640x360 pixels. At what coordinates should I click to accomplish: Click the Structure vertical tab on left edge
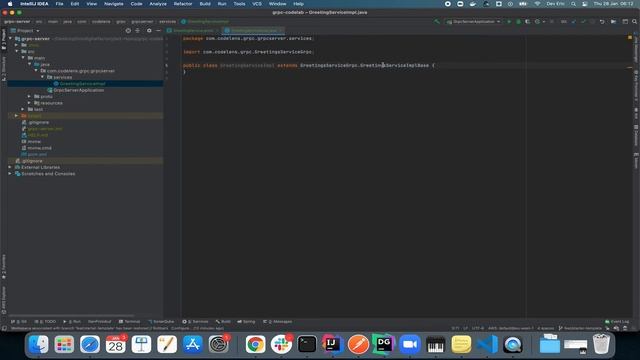[3, 69]
